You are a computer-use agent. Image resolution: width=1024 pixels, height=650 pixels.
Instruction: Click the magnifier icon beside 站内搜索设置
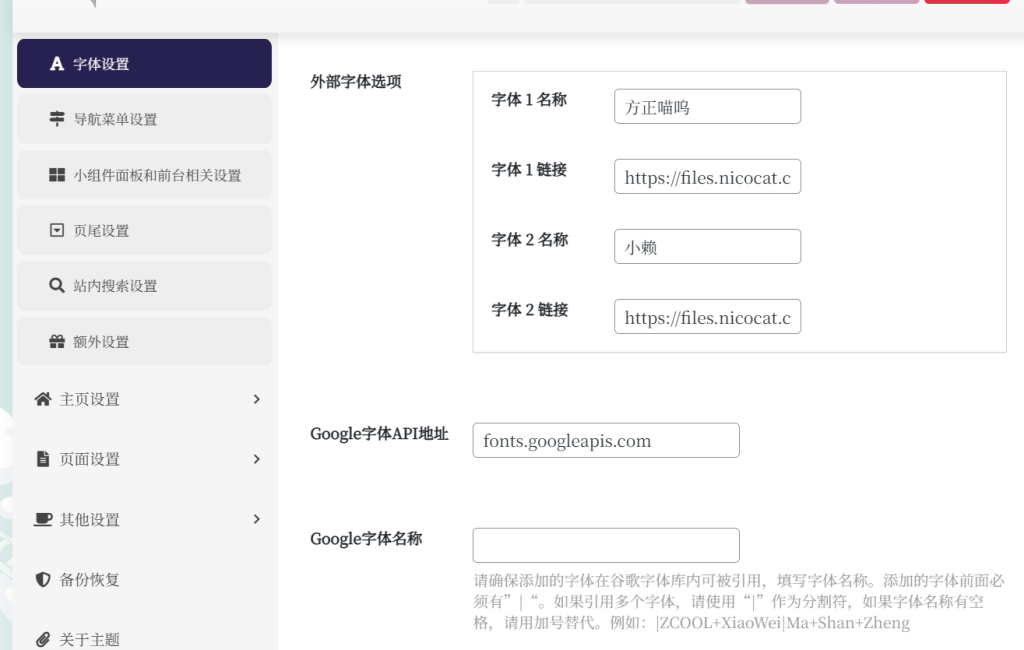pyautogui.click(x=57, y=285)
